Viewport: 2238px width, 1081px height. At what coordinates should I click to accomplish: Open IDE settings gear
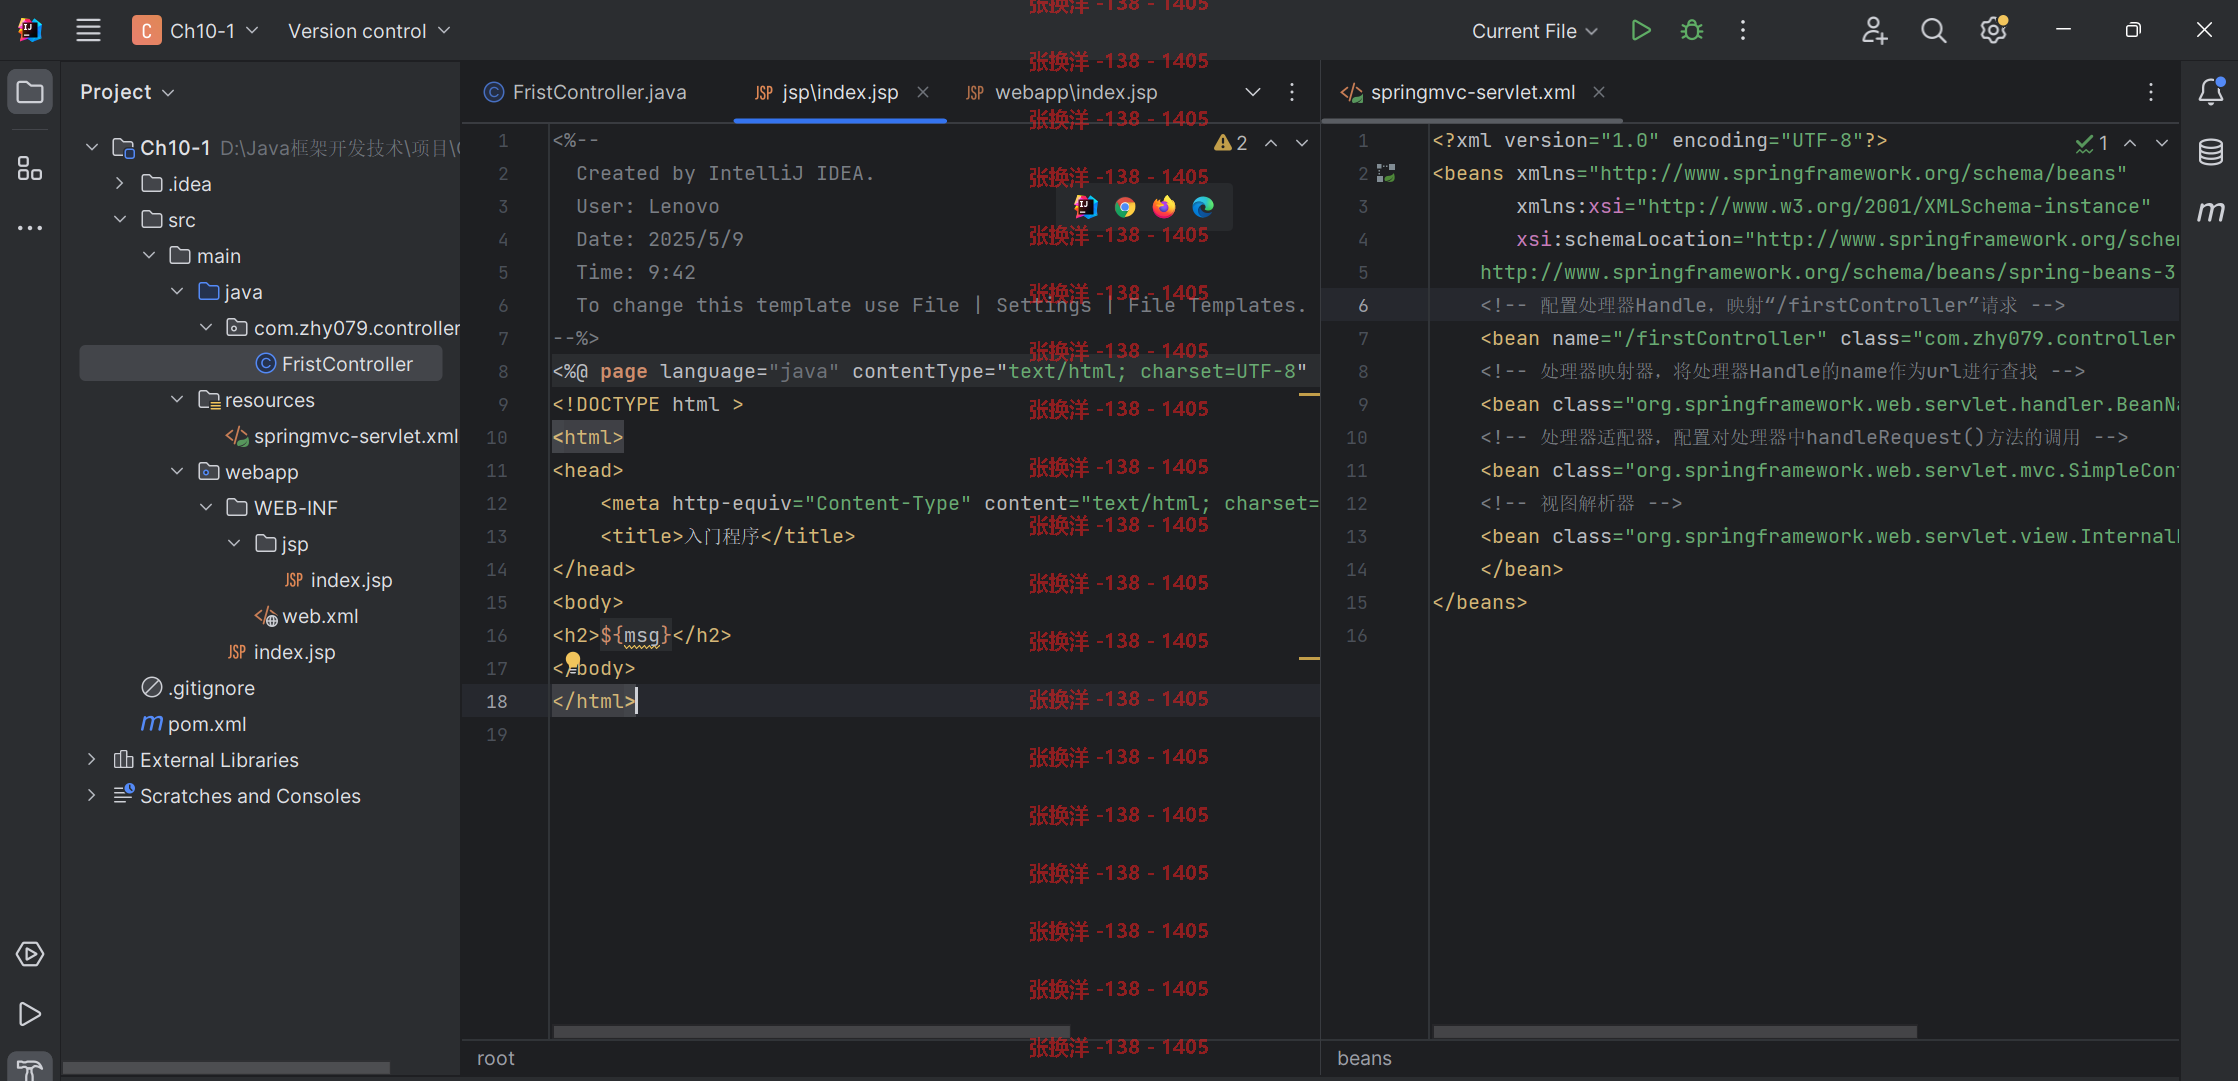click(x=1993, y=31)
